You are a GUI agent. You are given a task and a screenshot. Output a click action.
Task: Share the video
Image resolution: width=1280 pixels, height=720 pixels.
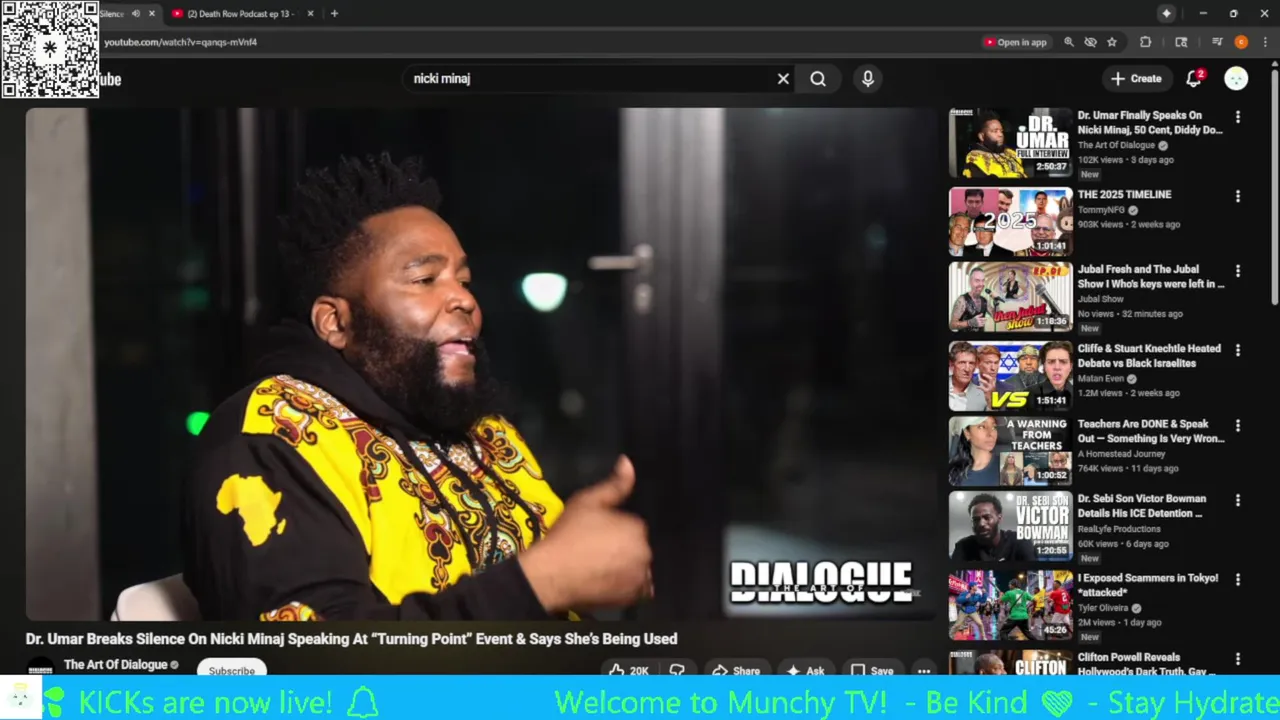point(736,671)
